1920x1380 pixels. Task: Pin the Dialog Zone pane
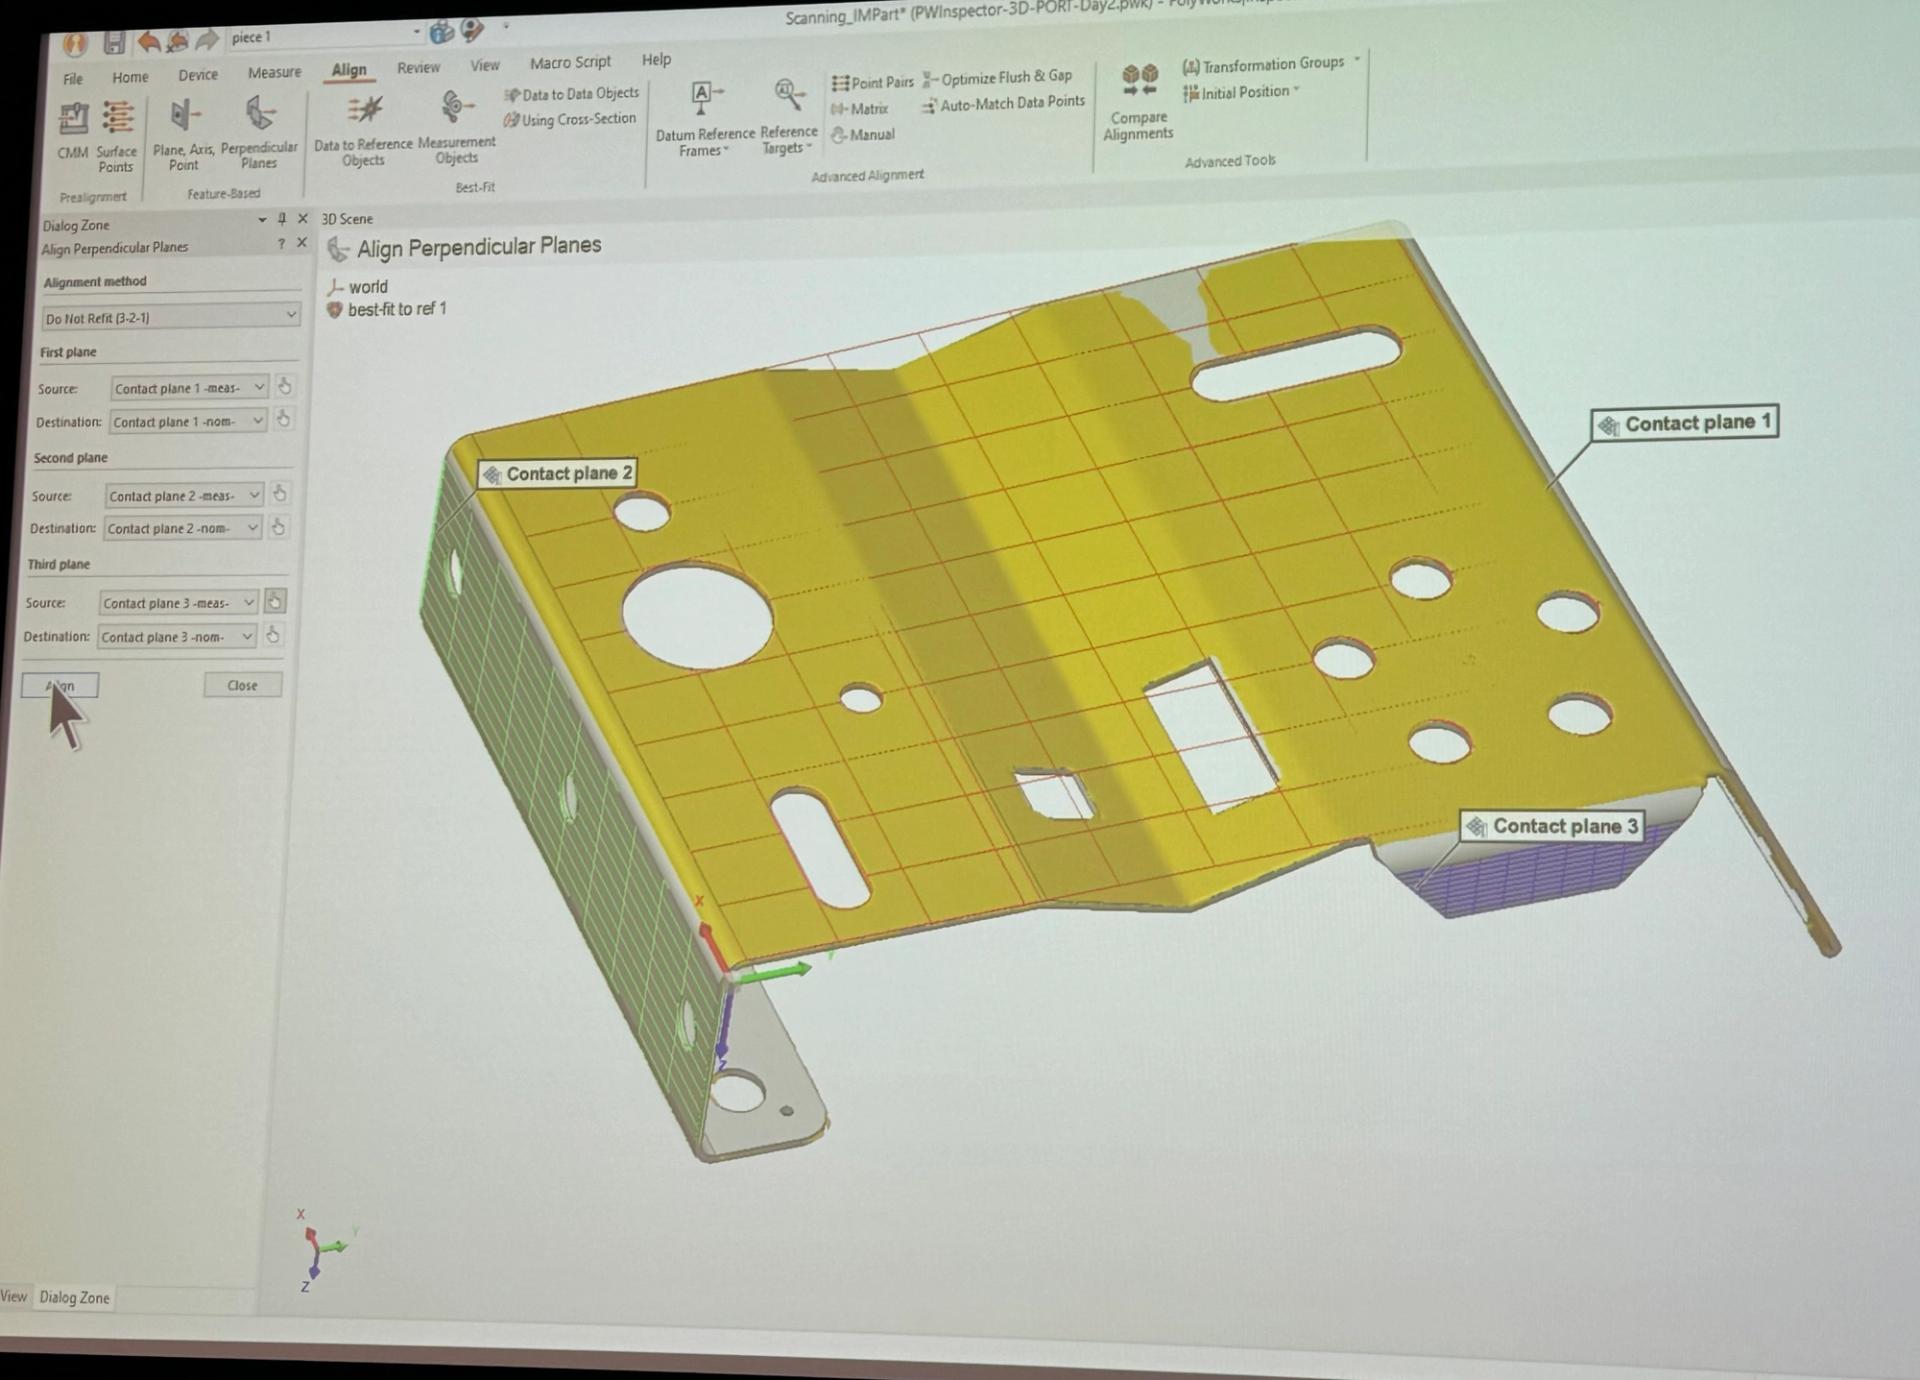pos(282,219)
